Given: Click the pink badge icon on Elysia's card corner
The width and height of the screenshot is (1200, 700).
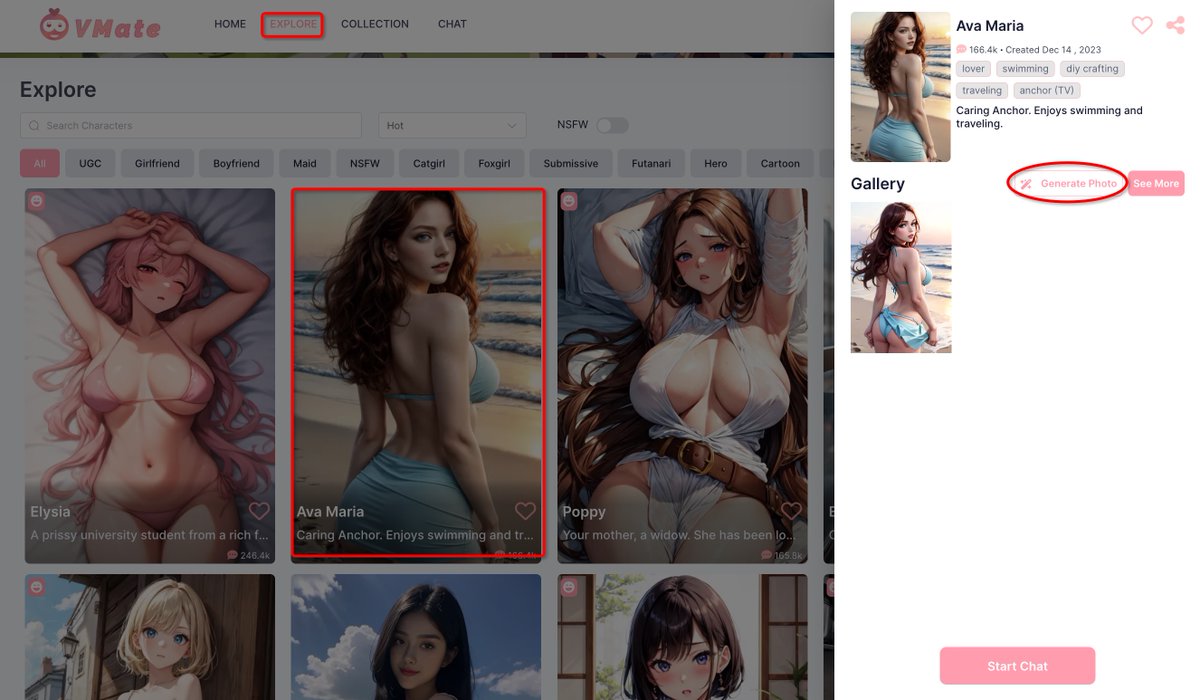Looking at the screenshot, I should coord(37,200).
